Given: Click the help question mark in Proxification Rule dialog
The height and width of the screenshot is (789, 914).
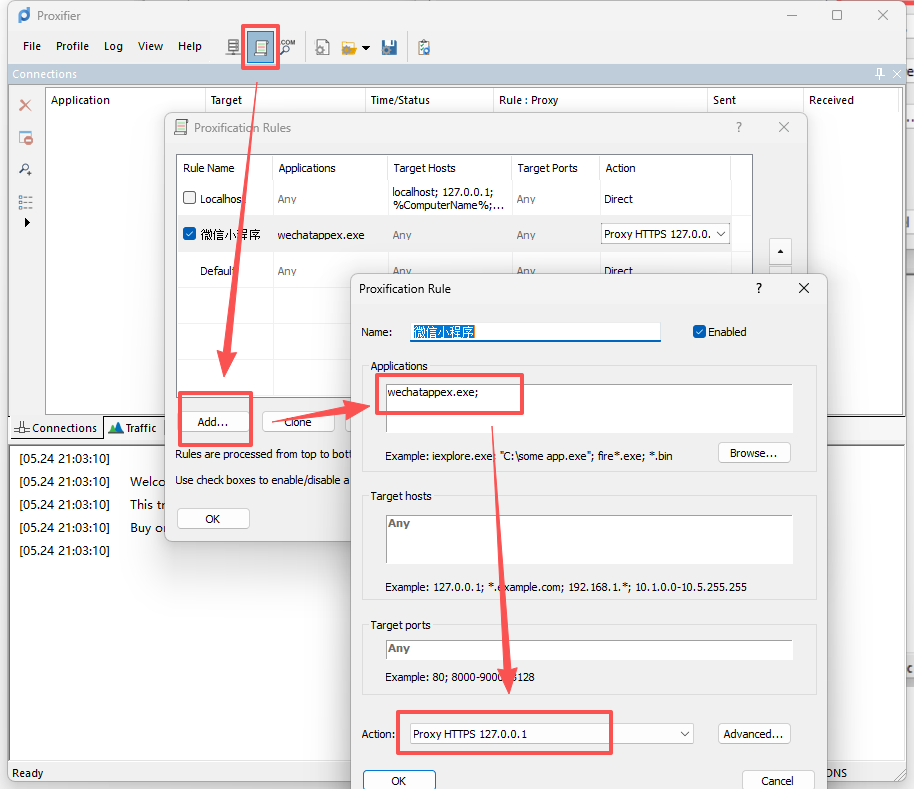Looking at the screenshot, I should [758, 288].
